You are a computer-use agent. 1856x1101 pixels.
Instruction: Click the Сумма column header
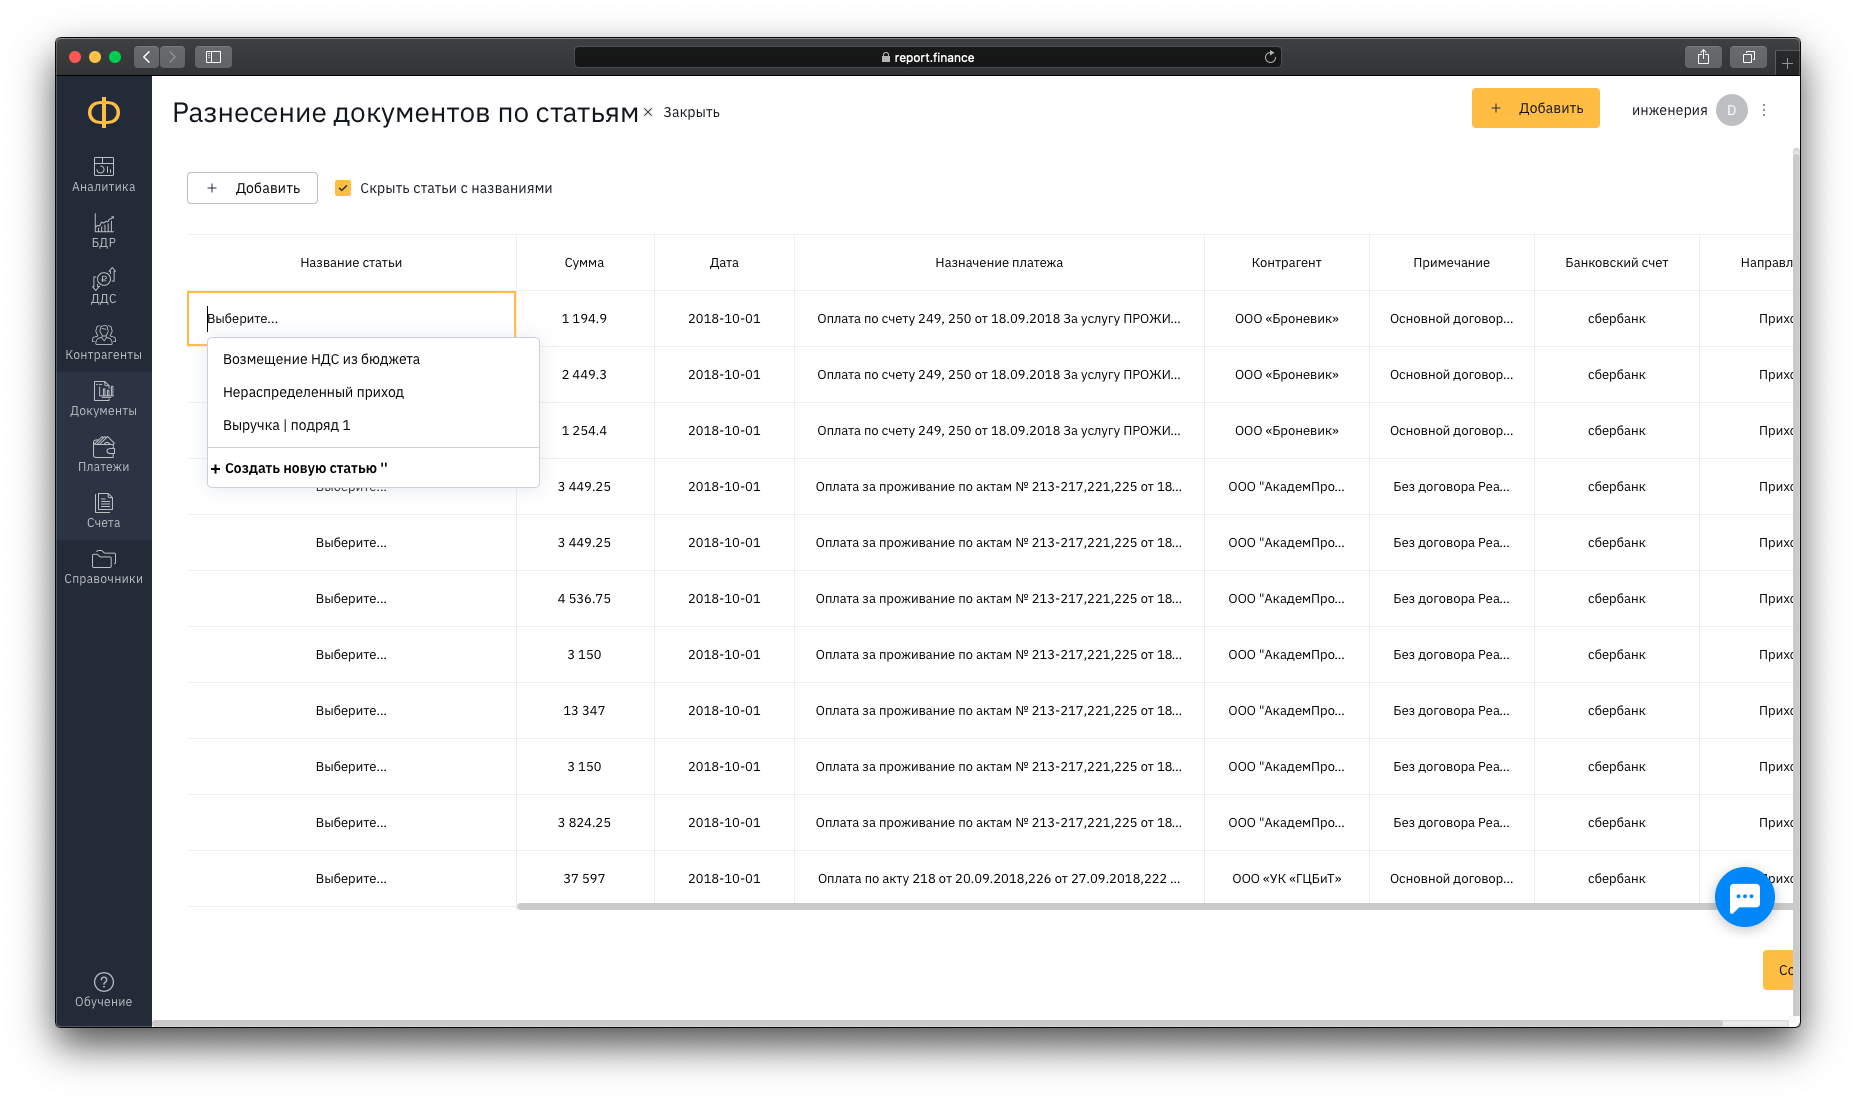(584, 263)
